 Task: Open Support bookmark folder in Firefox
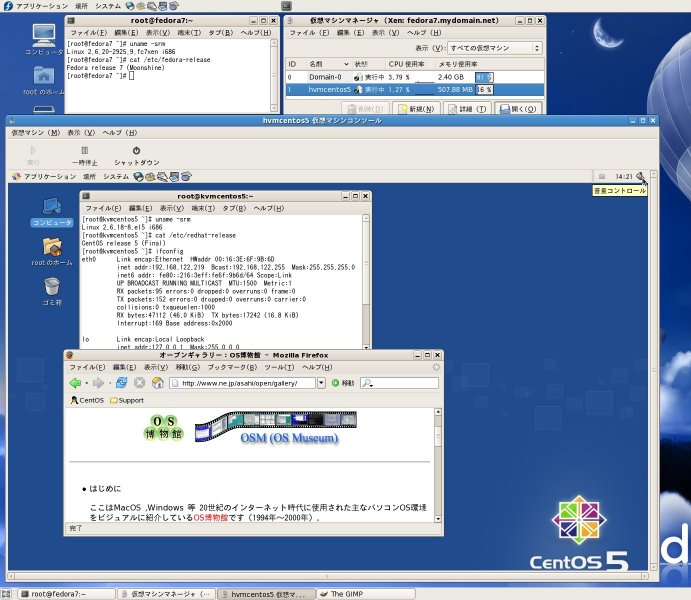[x=126, y=400]
